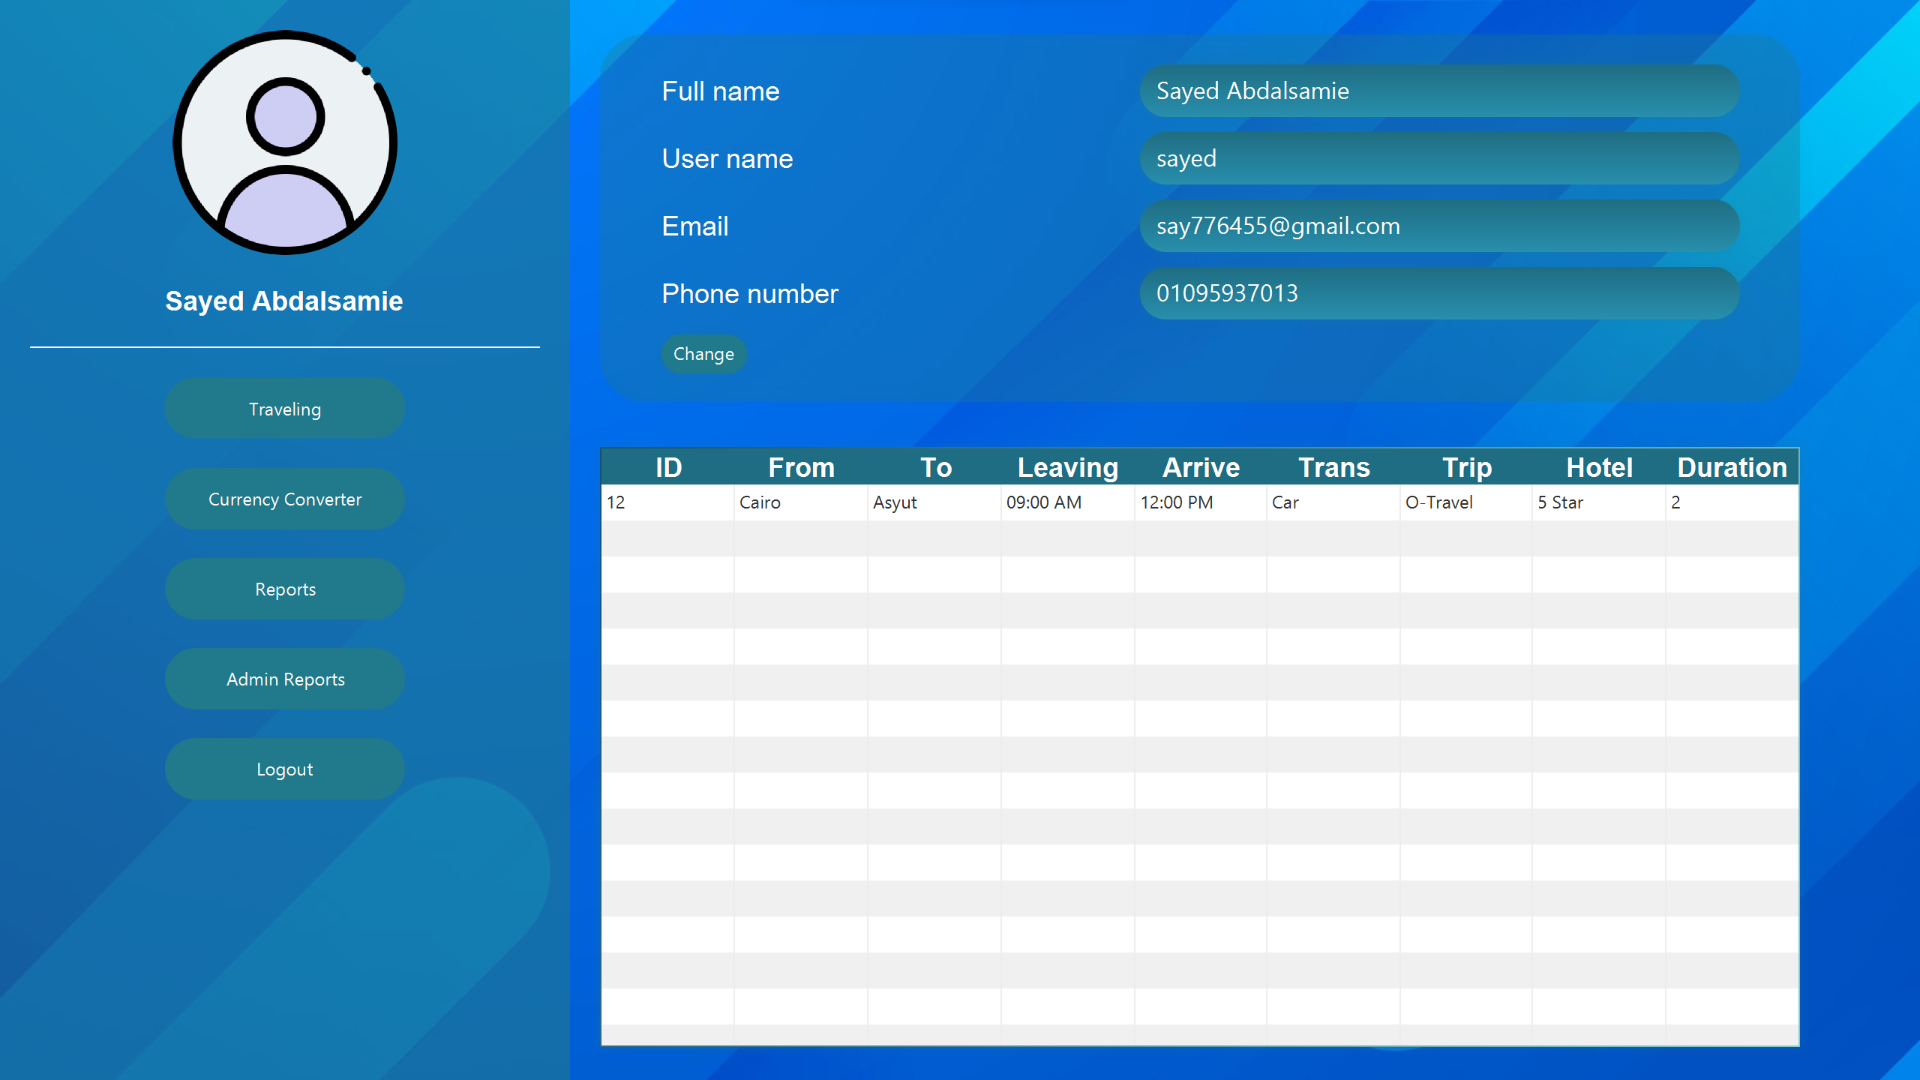The image size is (1920, 1080).
Task: Click the Leaving column header
Action: point(1067,467)
